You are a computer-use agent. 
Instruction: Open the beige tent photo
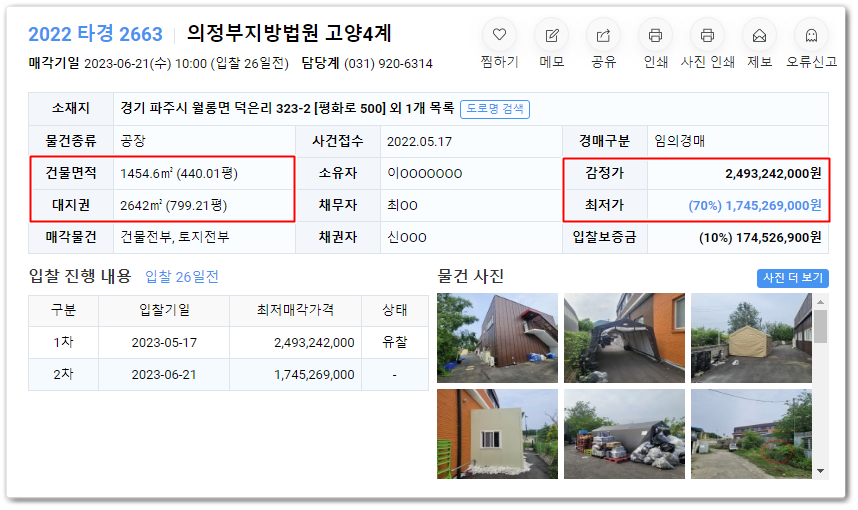pos(751,338)
